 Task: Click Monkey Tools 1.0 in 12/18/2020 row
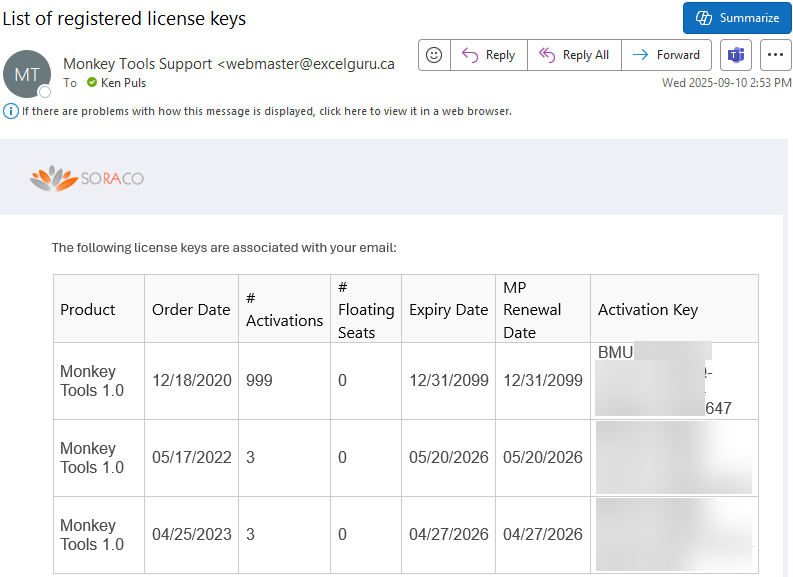tap(92, 381)
